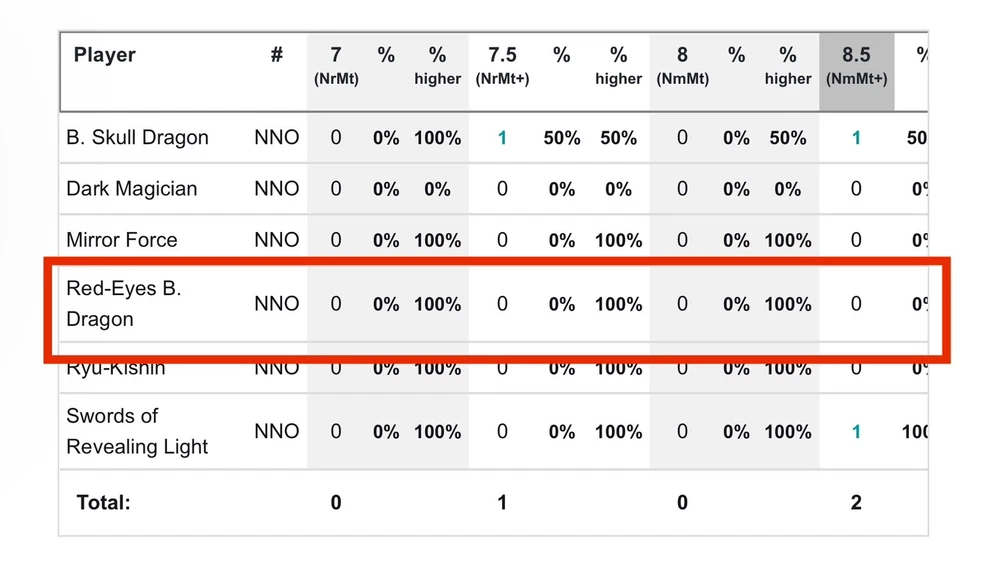Click the 50% value under 7.5 for B. Skull Dragon

[562, 138]
